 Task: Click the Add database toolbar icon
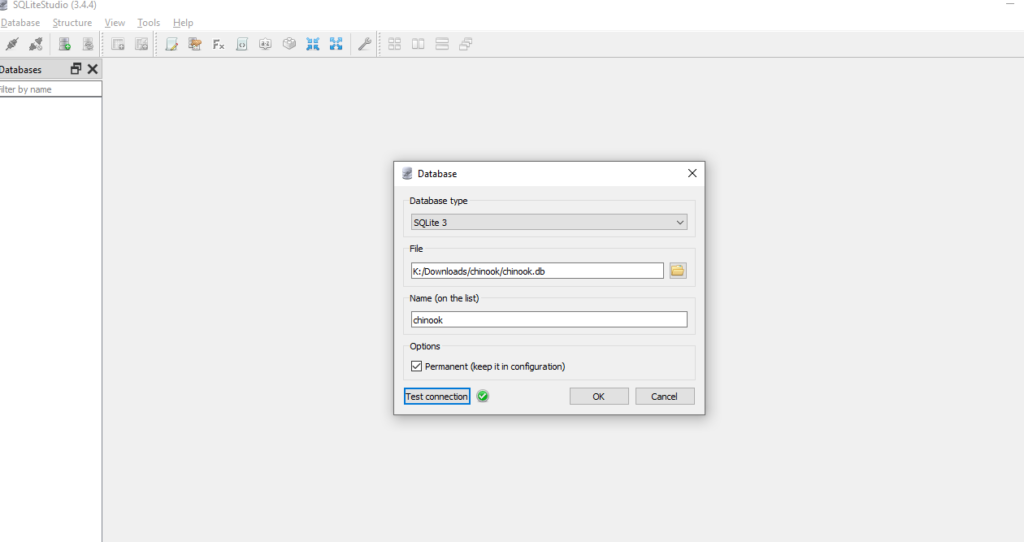[64, 44]
